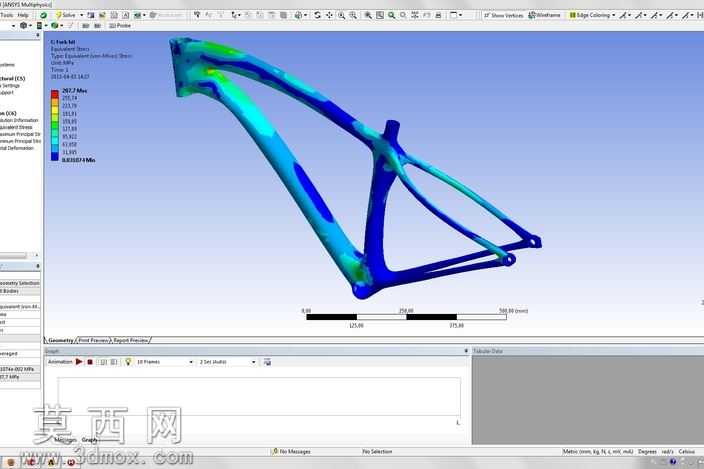Select Total Deformation in the tree
Image resolution: width=704 pixels, height=469 pixels.
pos(17,148)
